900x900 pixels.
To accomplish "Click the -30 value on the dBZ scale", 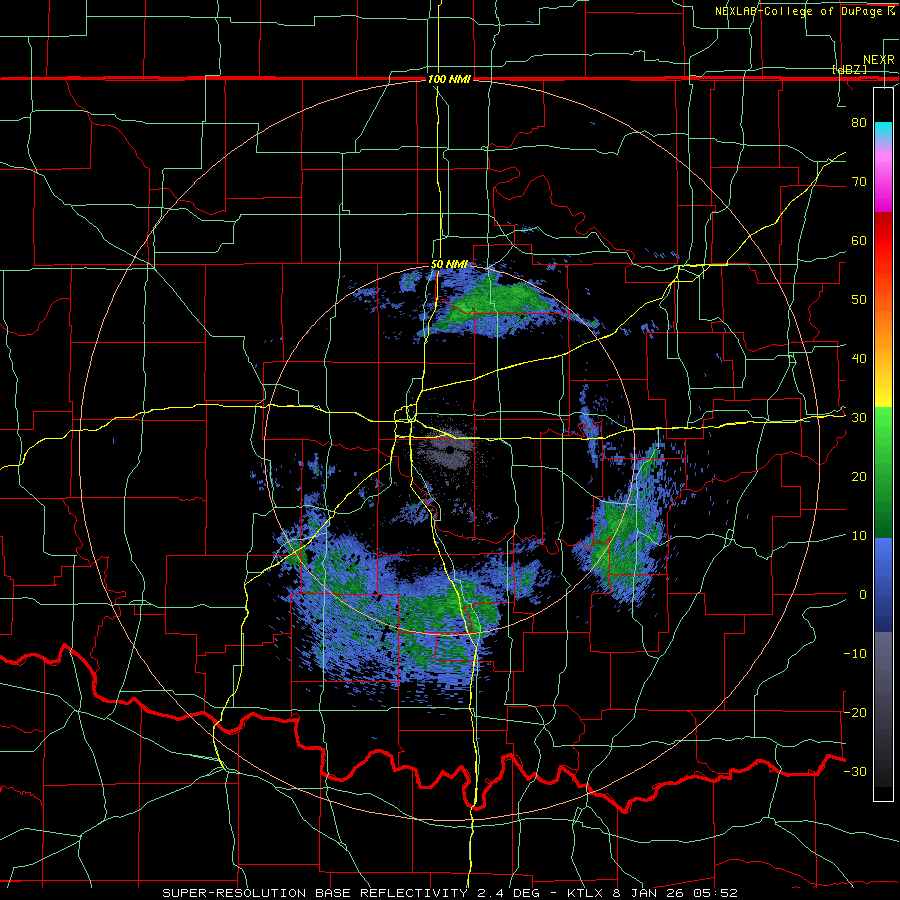I will [855, 771].
